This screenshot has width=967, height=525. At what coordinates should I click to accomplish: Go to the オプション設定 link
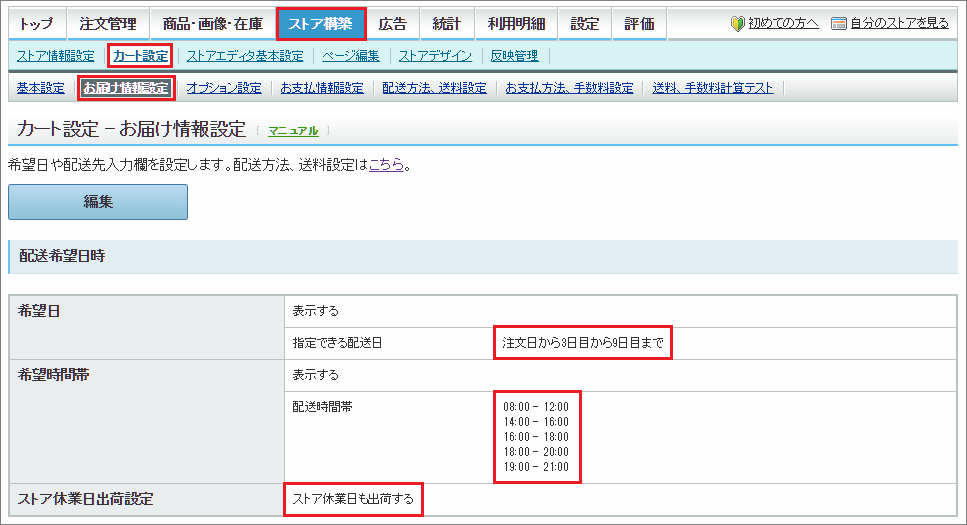click(x=224, y=88)
